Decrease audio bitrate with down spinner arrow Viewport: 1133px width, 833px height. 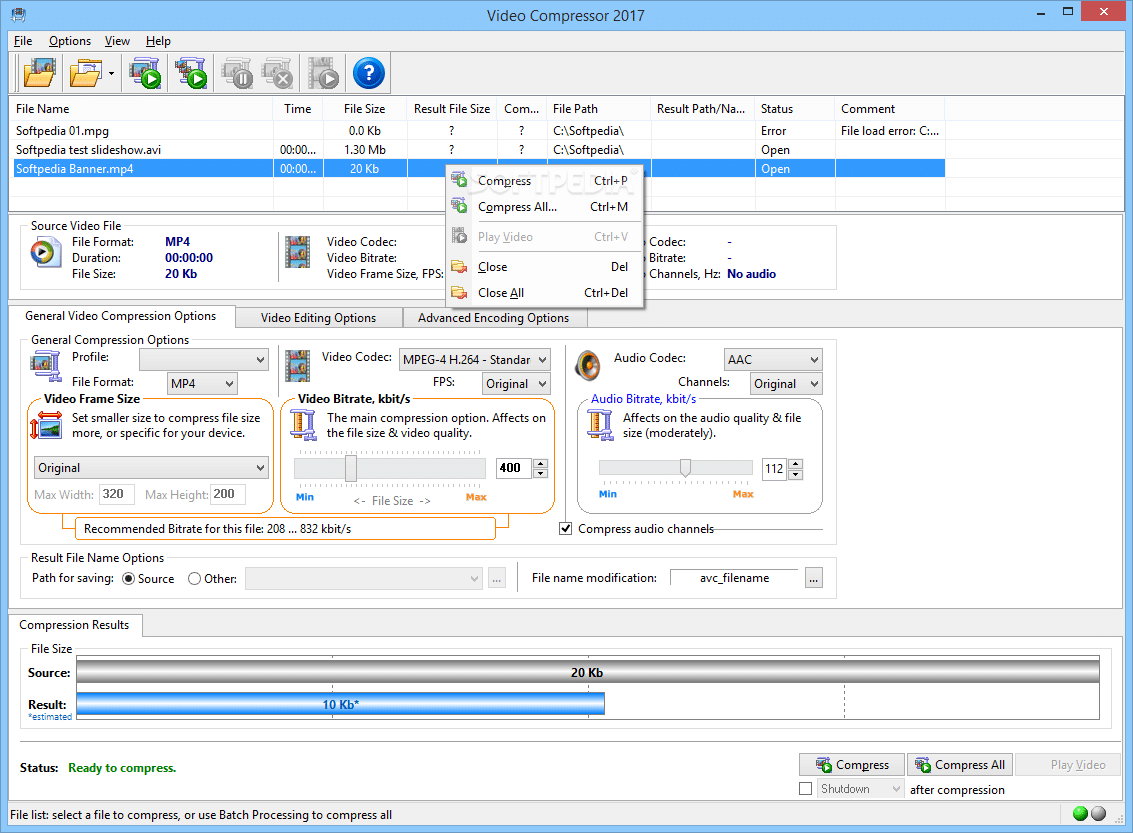pyautogui.click(x=796, y=474)
